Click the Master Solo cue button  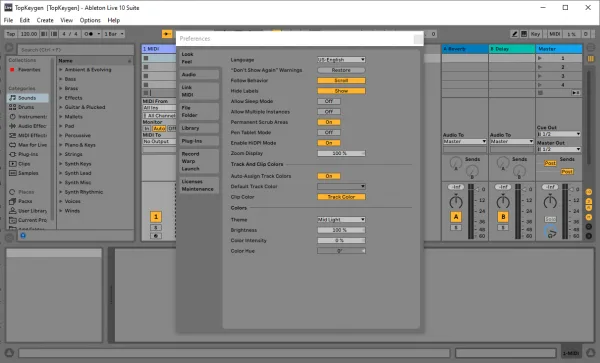point(550,219)
